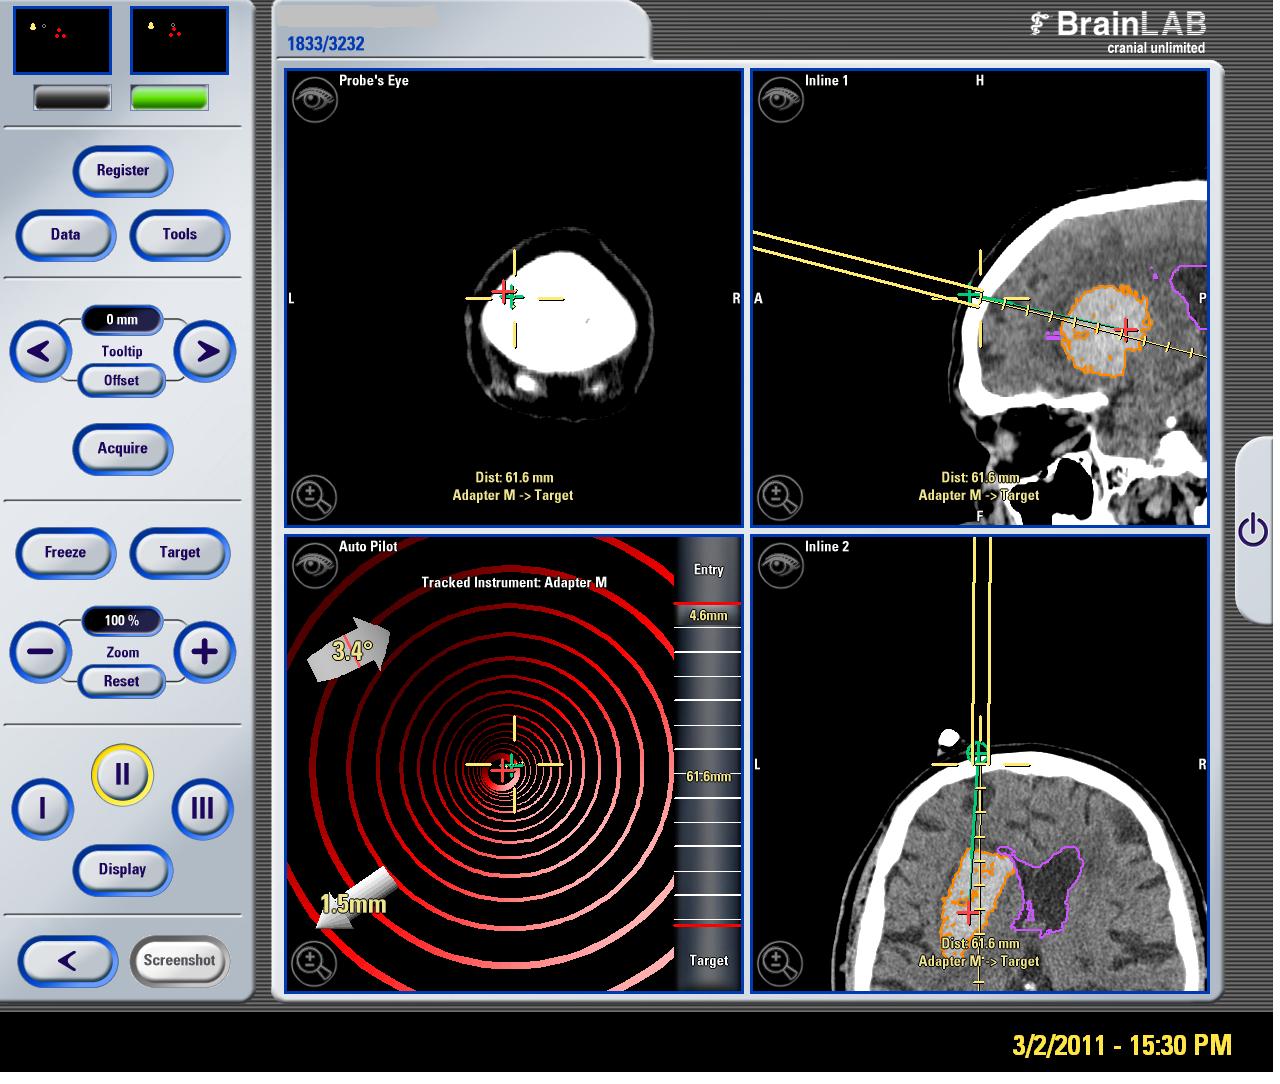Image resolution: width=1280 pixels, height=1084 pixels.
Task: Zoom in using the plus button
Action: tap(205, 653)
